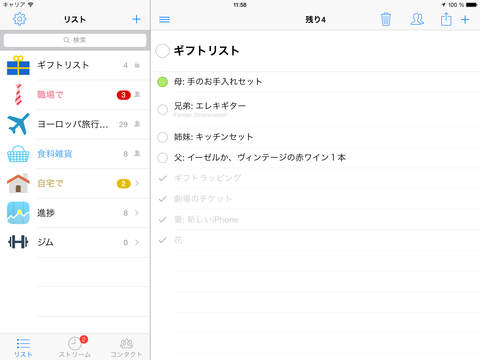Select the house icon list
Screen dimensions: 480x360
tap(18, 183)
